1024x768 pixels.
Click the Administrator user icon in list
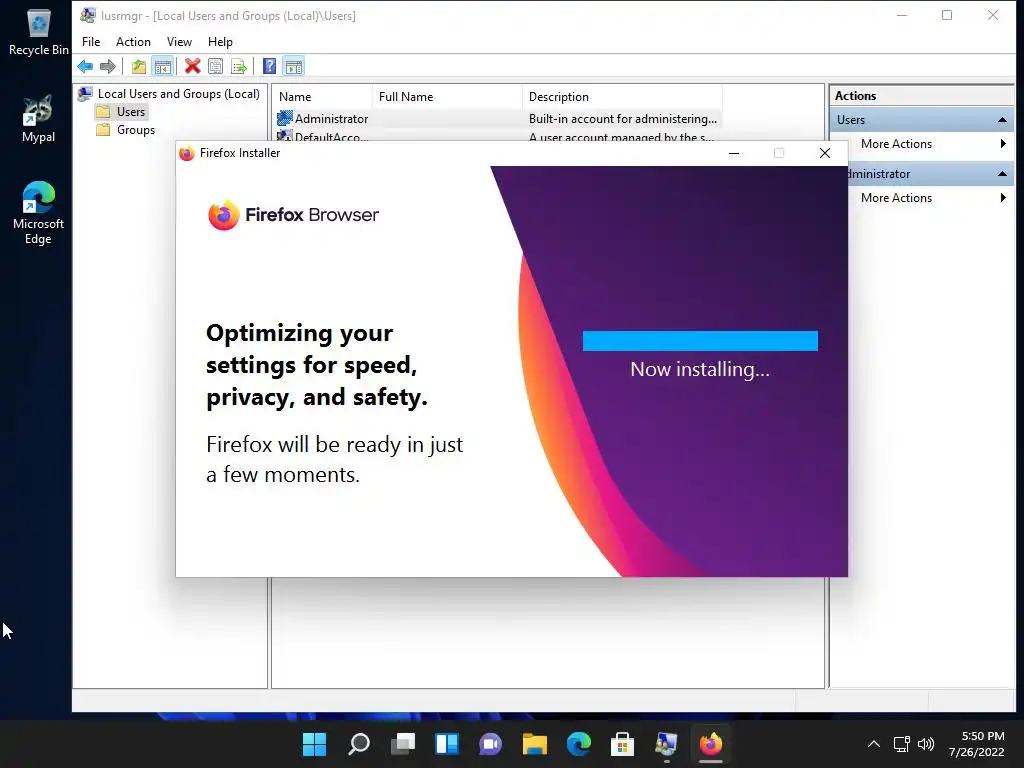(x=284, y=118)
